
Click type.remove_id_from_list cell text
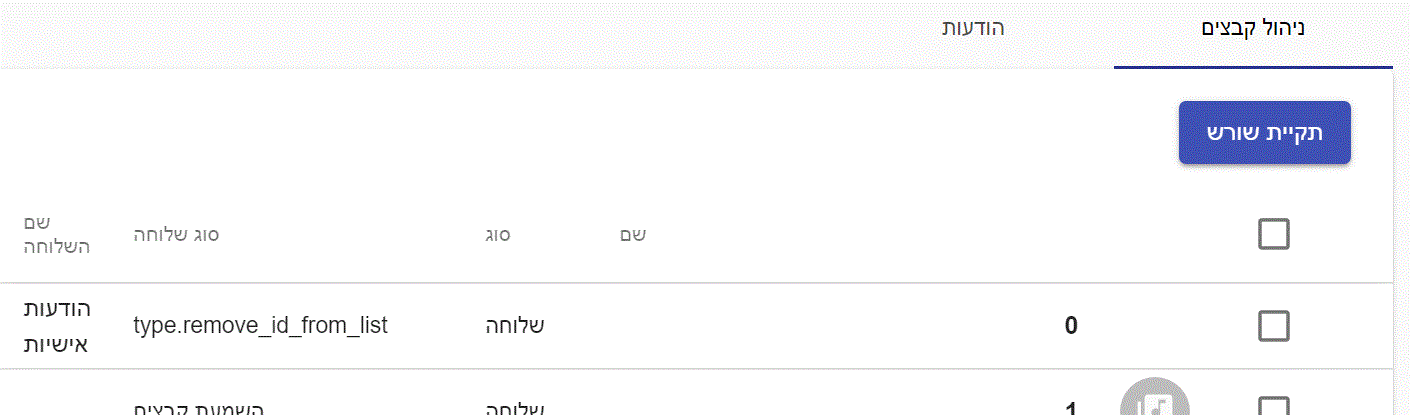tap(260, 326)
